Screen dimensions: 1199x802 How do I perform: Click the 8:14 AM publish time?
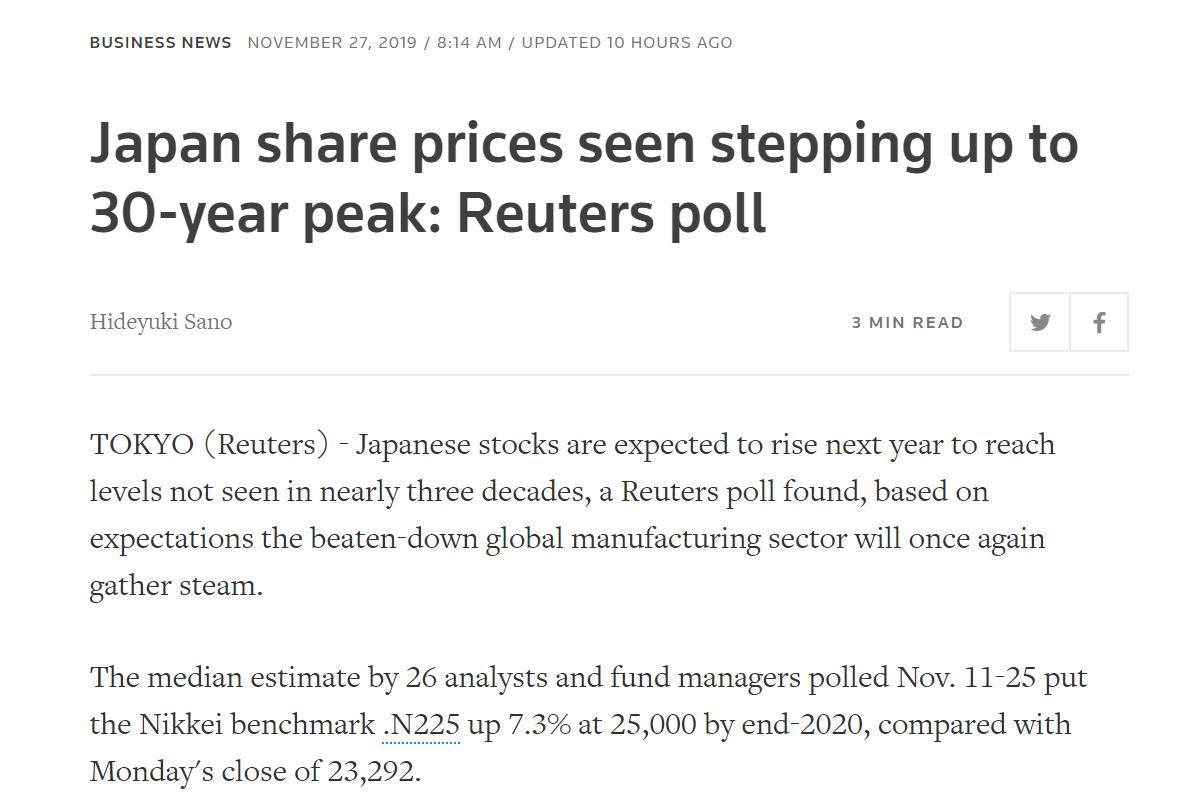[469, 42]
